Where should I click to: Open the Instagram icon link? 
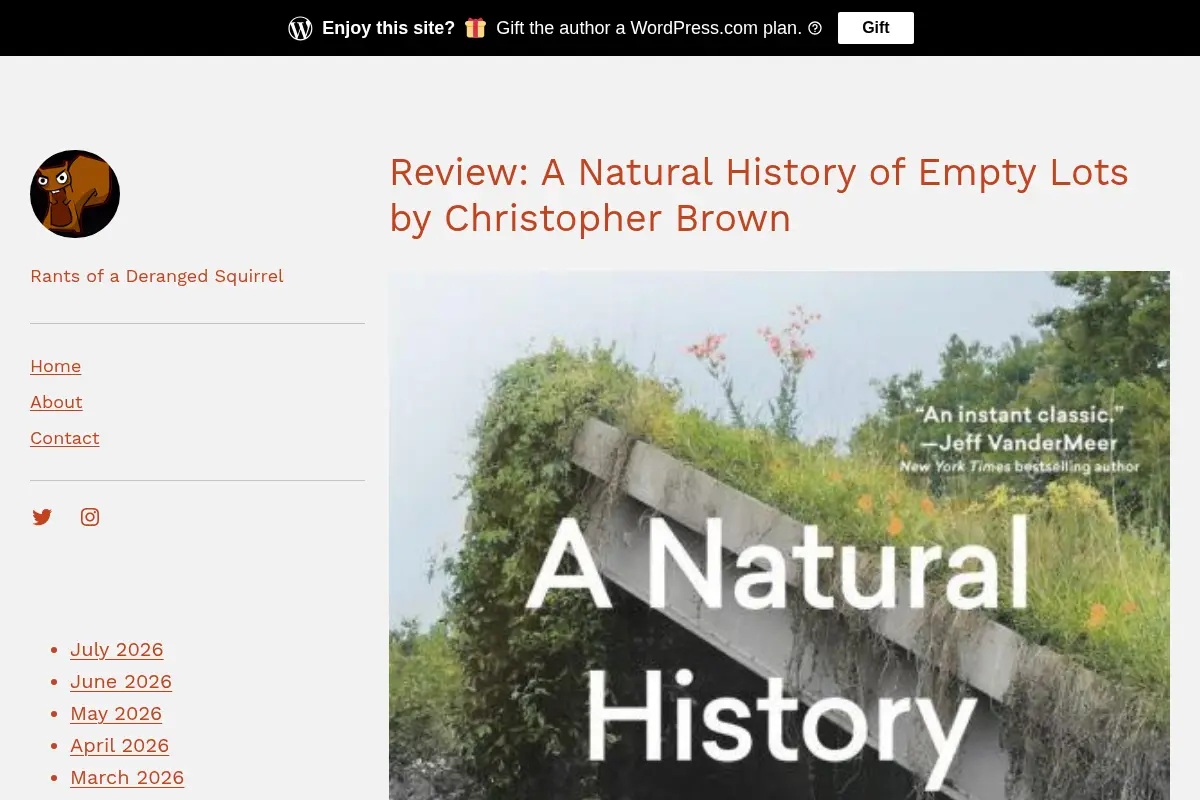(90, 517)
